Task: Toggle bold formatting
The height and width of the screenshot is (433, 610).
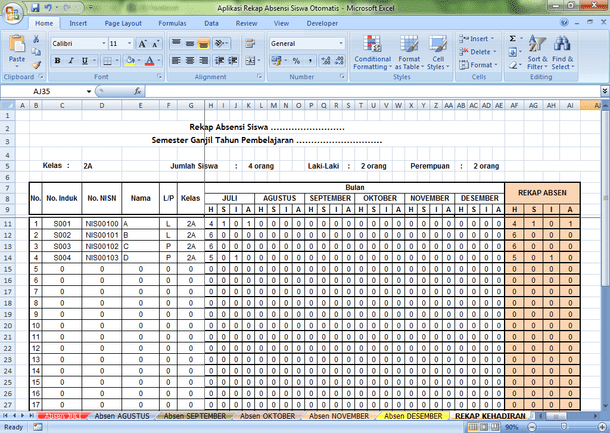Action: coord(58,61)
